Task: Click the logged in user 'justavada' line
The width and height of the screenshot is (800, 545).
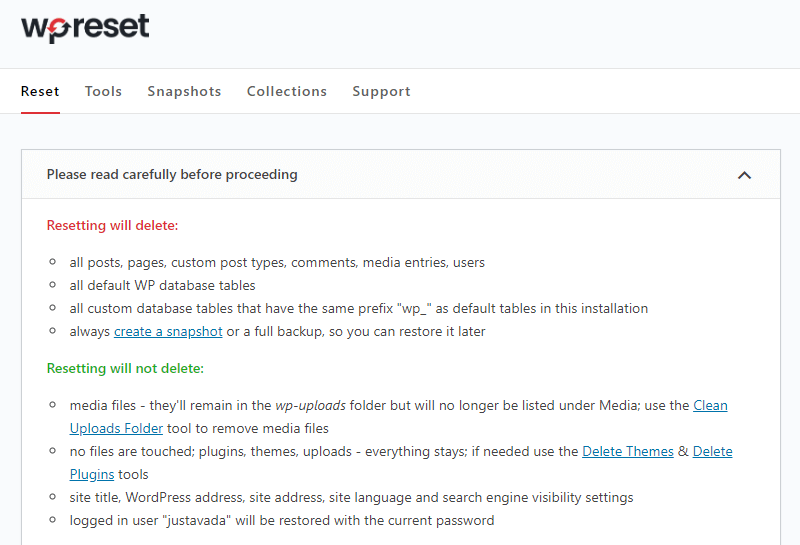Action: tap(281, 520)
